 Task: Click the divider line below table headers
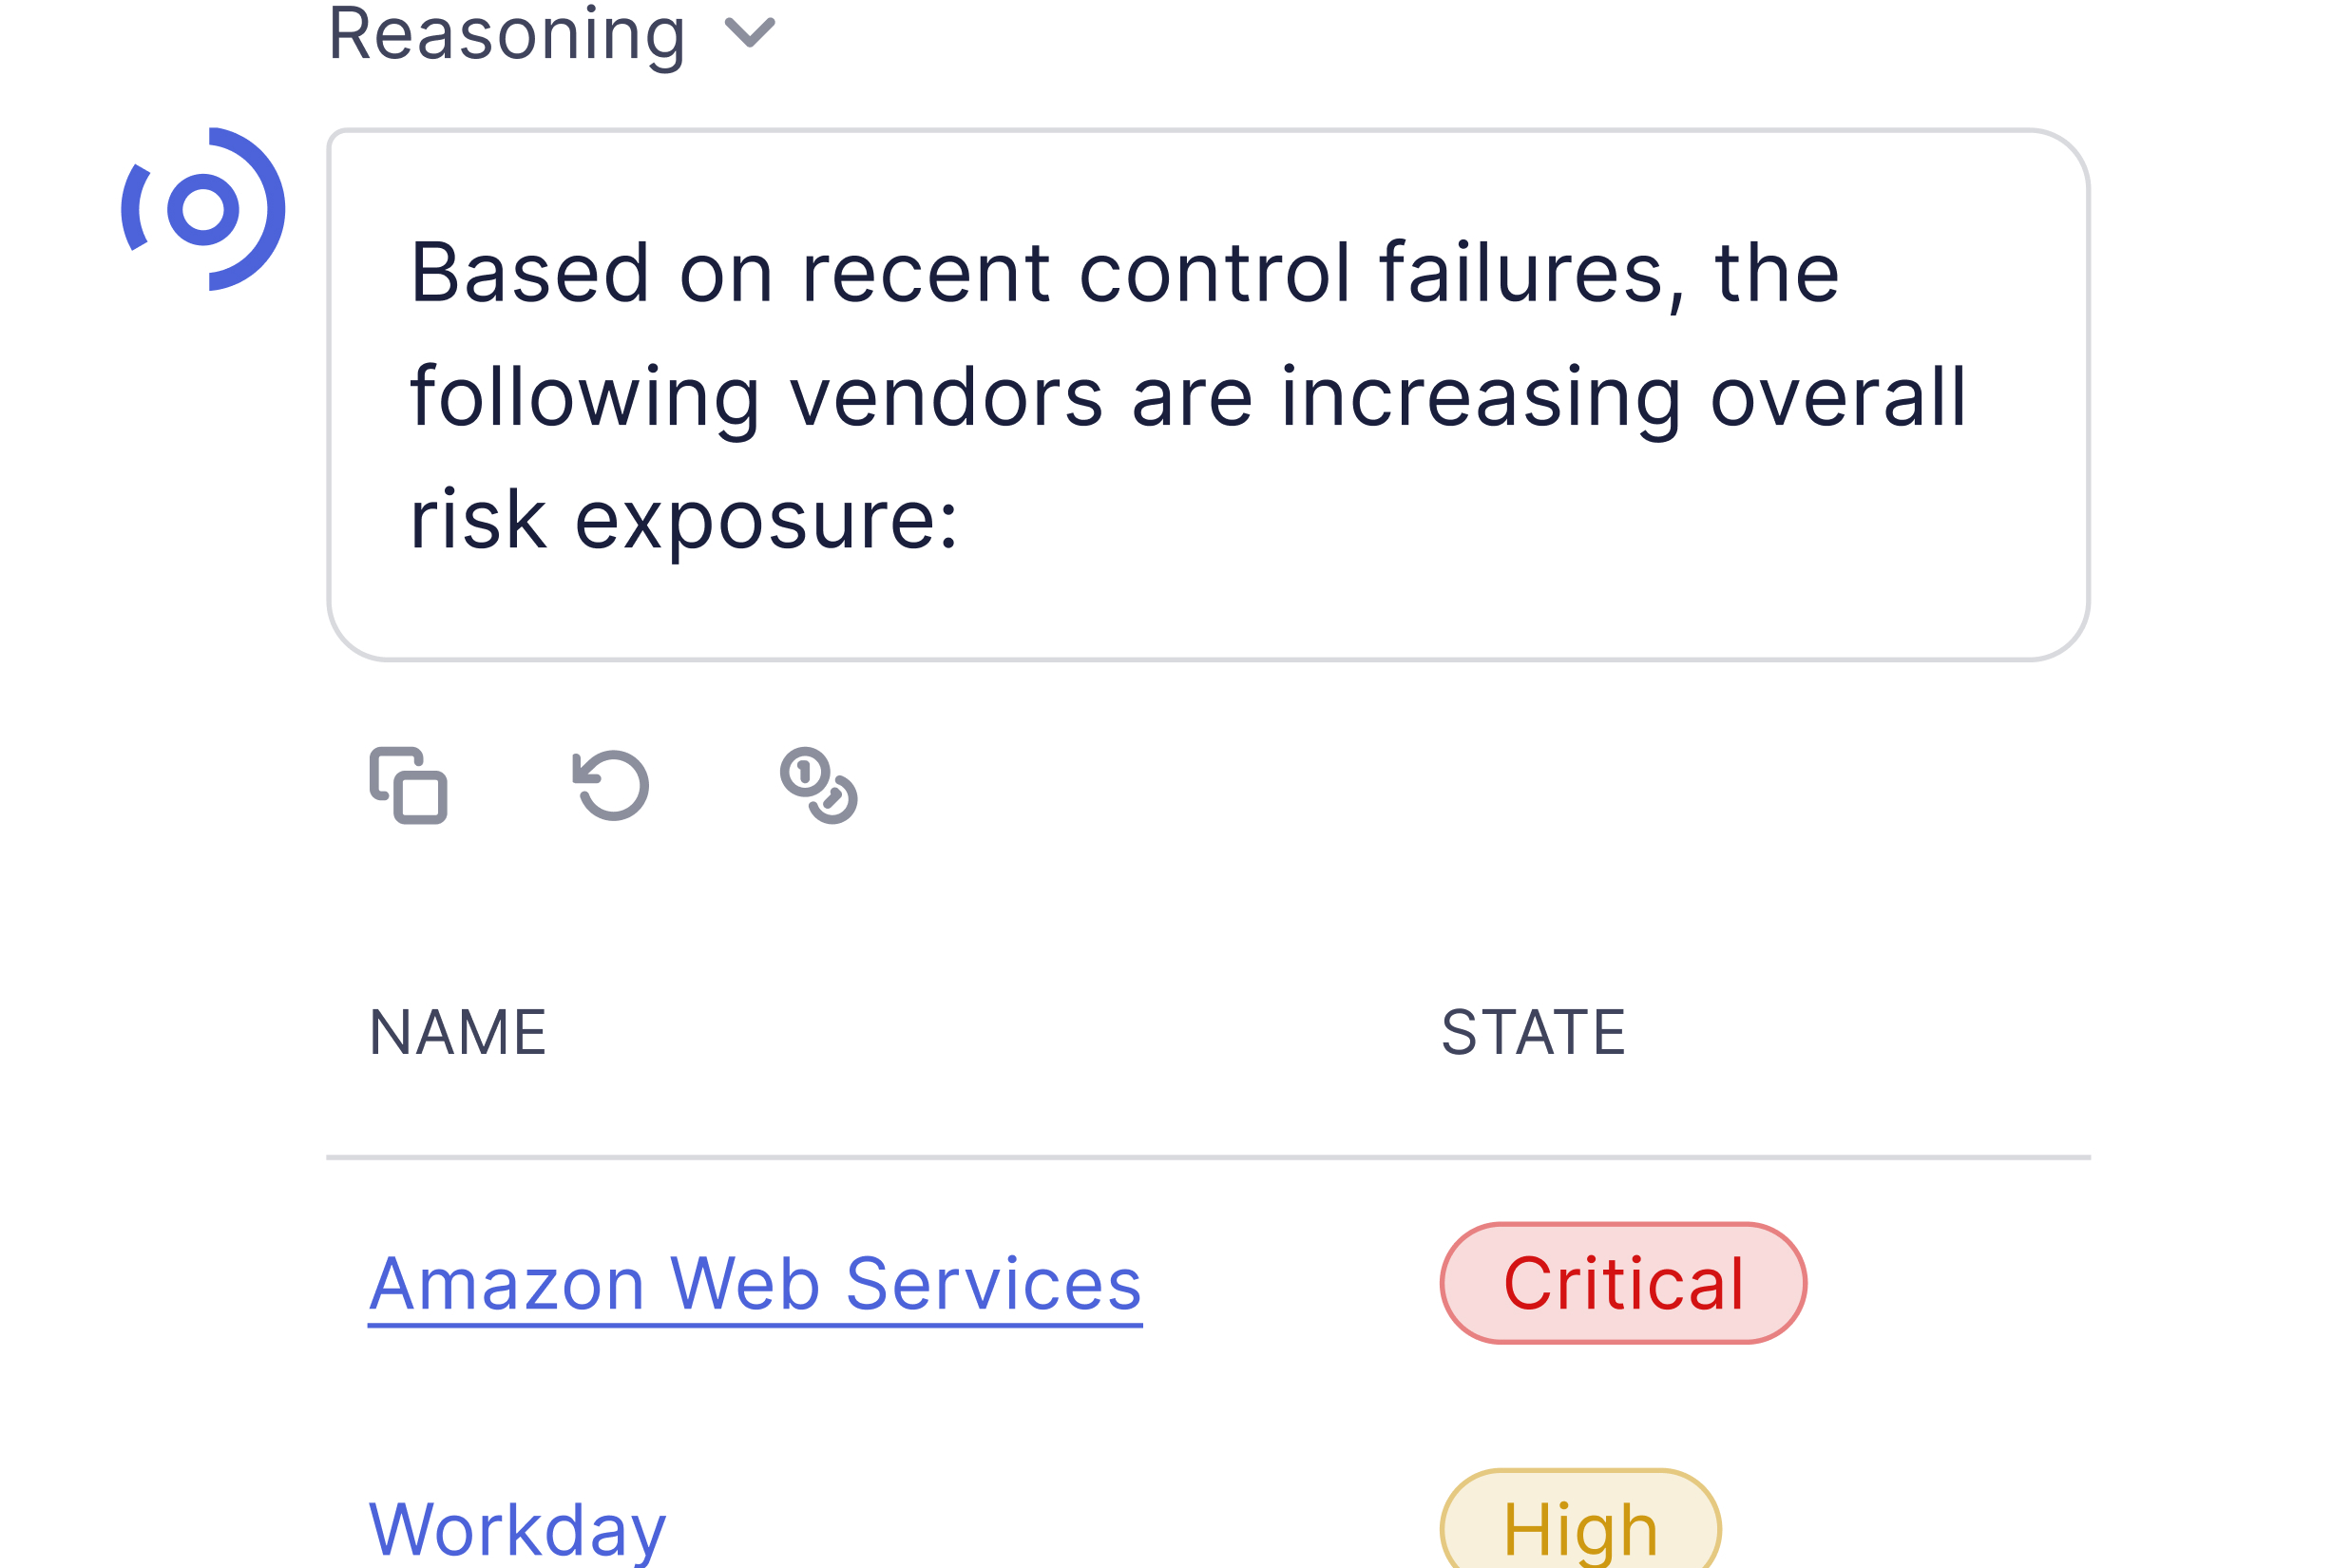[1208, 1158]
